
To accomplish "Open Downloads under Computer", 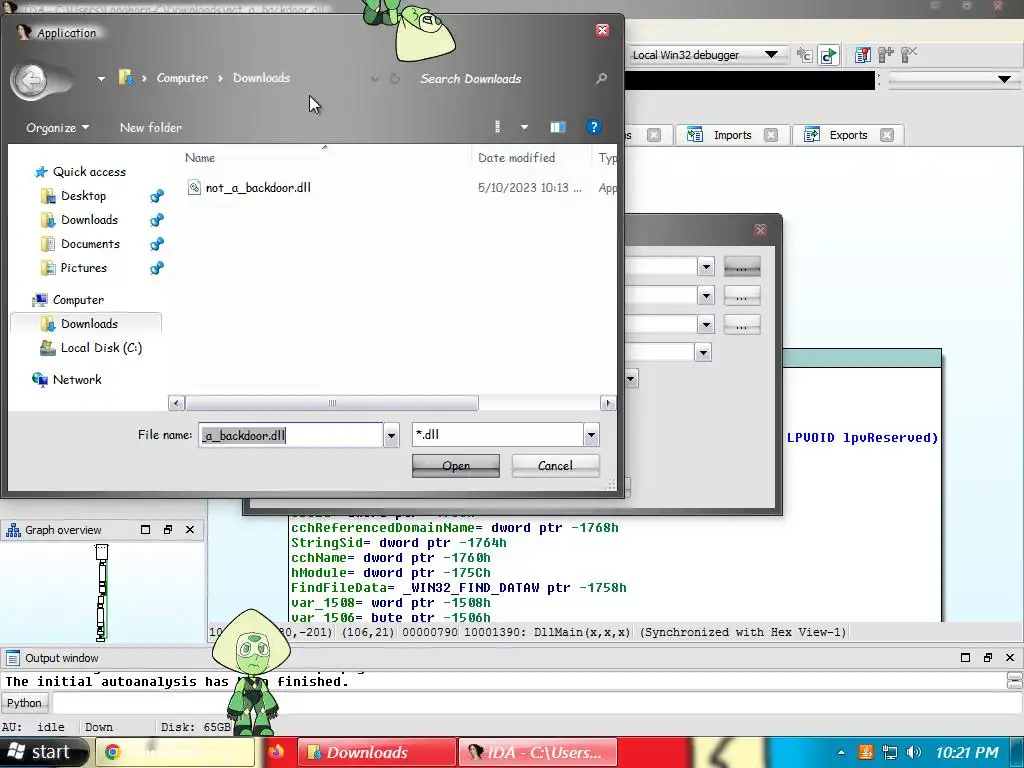I will pyautogui.click(x=89, y=324).
